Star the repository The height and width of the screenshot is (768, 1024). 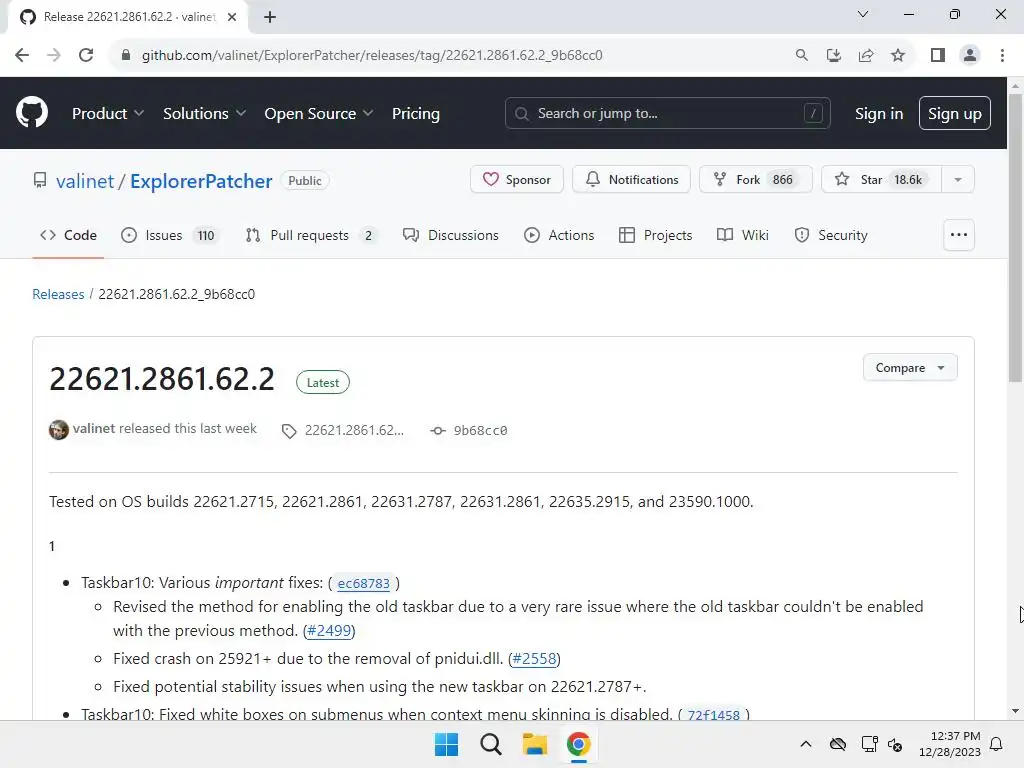pyautogui.click(x=881, y=180)
